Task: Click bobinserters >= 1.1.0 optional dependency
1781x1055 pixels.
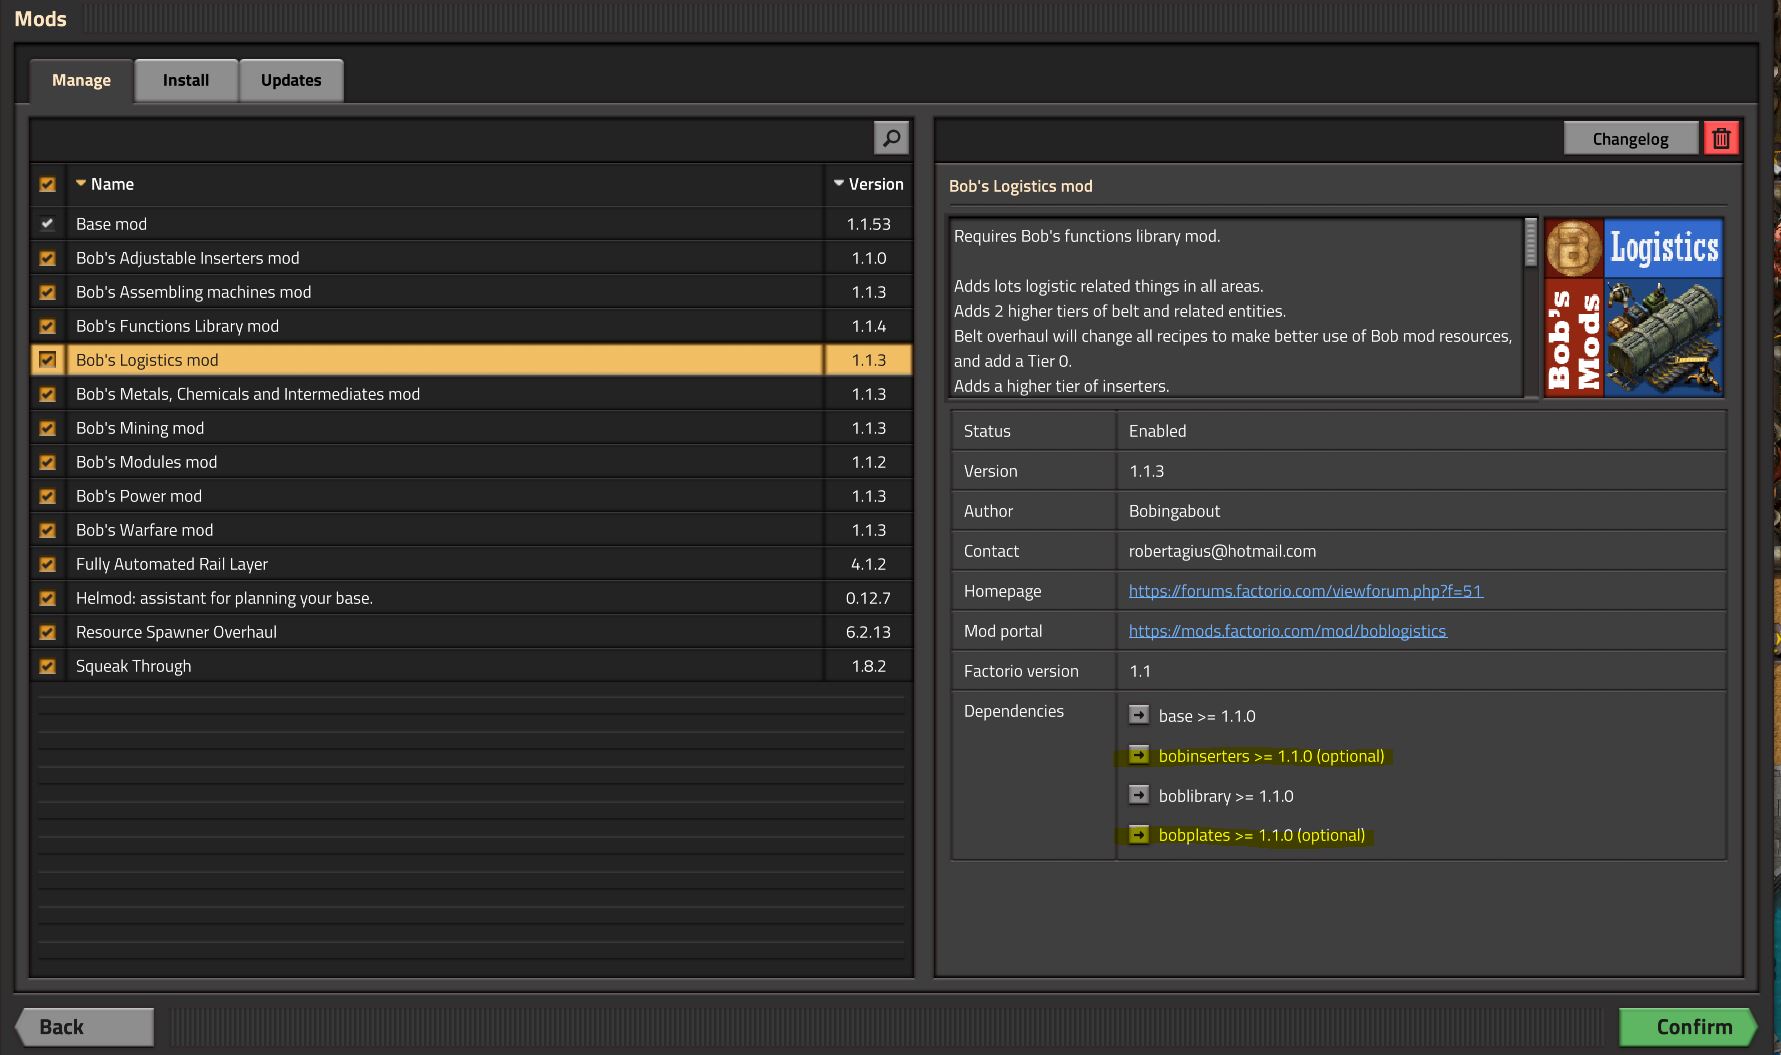Action: pos(1272,756)
